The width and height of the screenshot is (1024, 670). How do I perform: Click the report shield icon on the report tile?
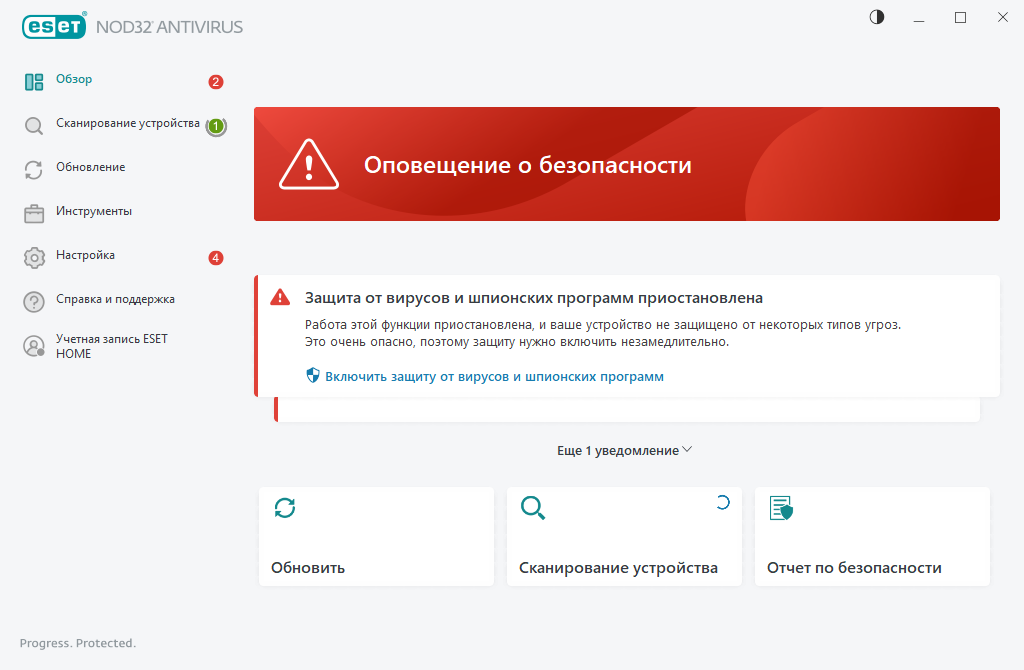[x=781, y=508]
